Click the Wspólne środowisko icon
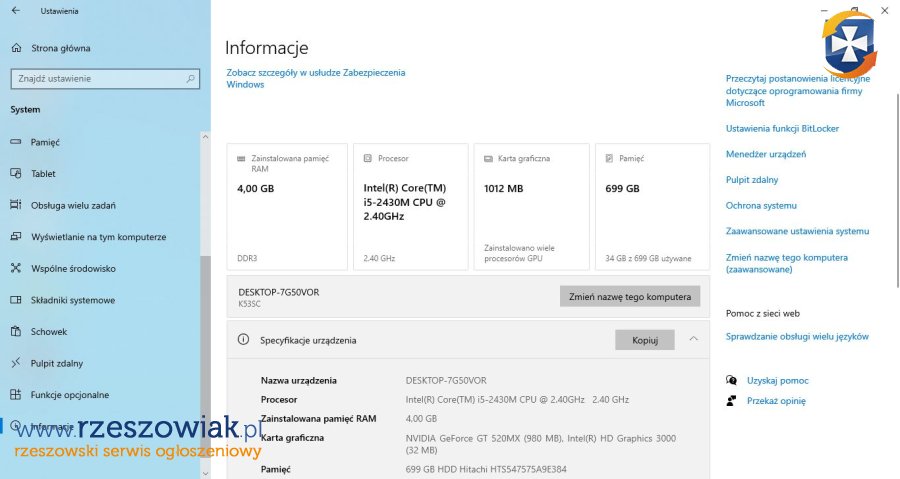 pos(15,268)
